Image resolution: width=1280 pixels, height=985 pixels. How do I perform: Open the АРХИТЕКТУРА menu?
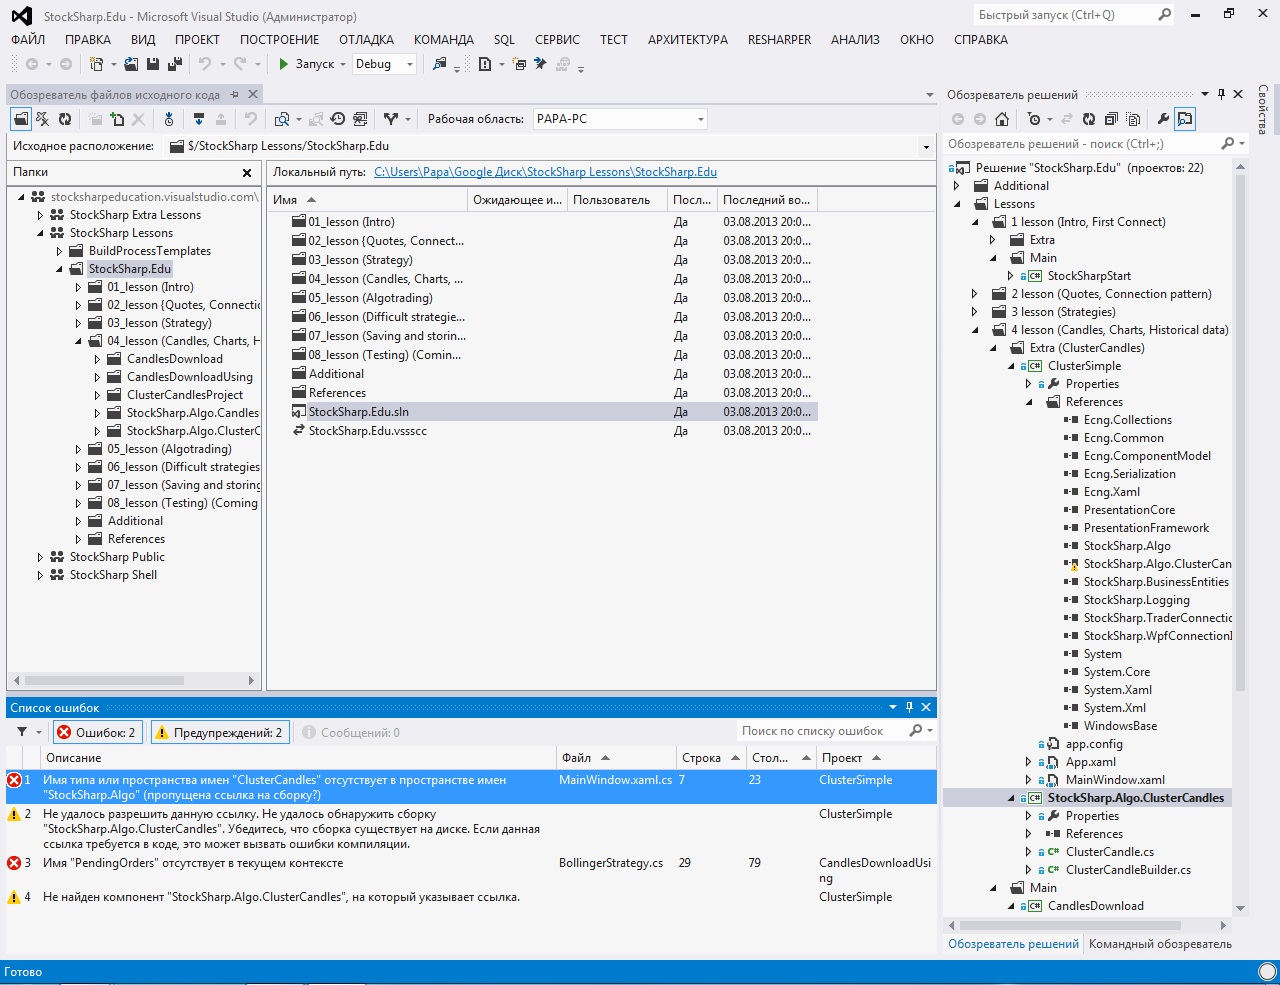tap(688, 40)
